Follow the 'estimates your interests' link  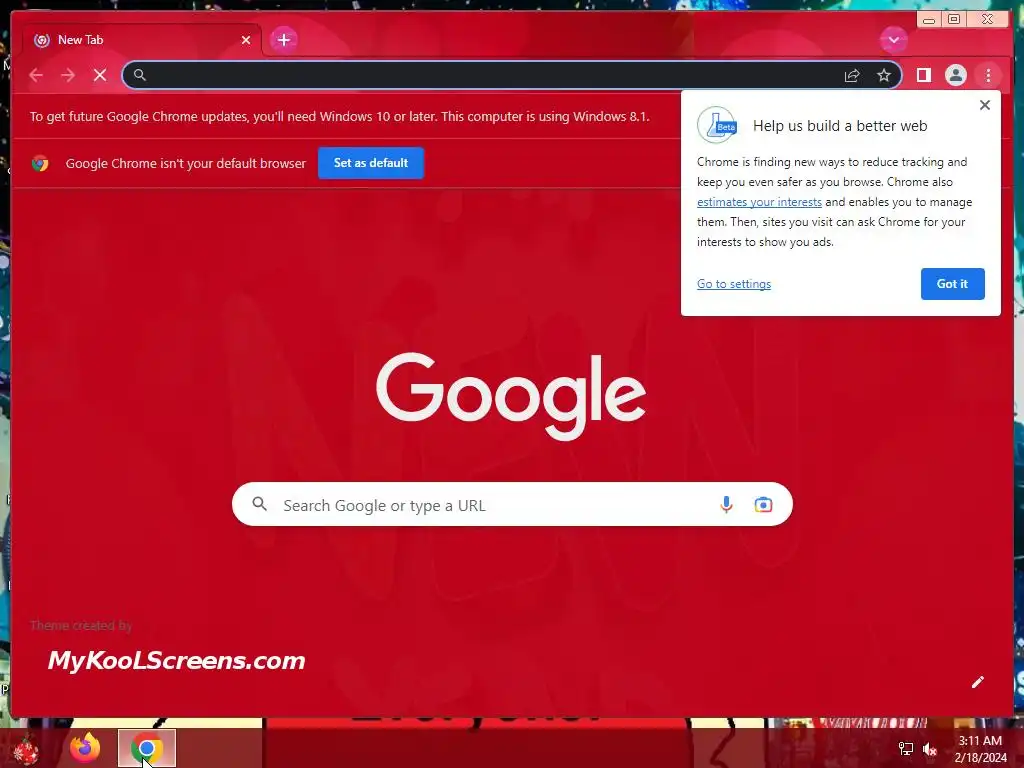click(x=759, y=202)
